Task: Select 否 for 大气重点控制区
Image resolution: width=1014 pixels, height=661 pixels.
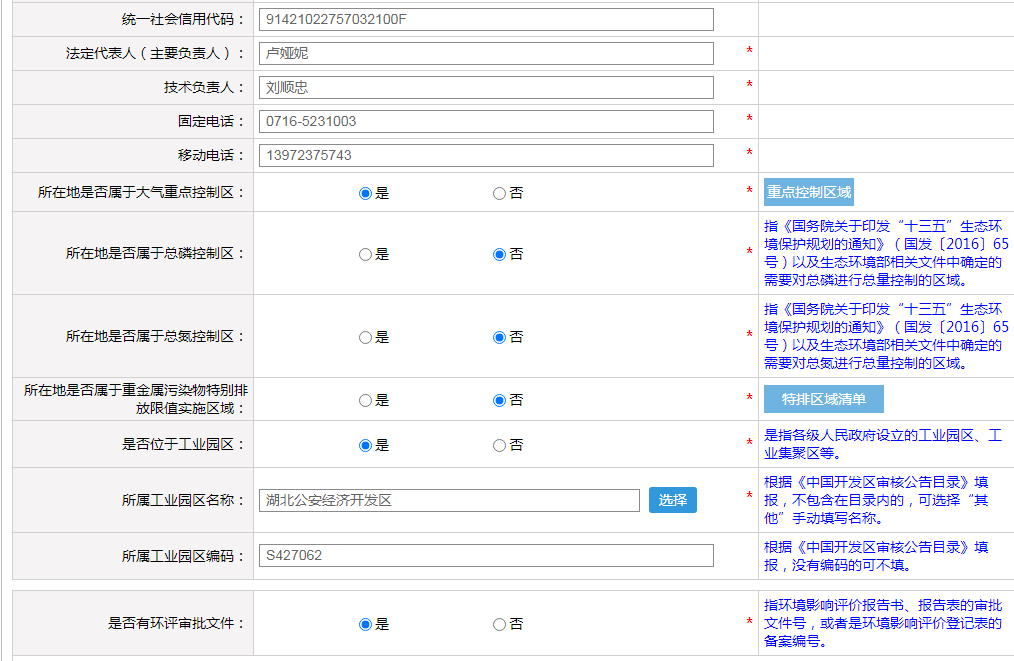Action: tap(499, 193)
